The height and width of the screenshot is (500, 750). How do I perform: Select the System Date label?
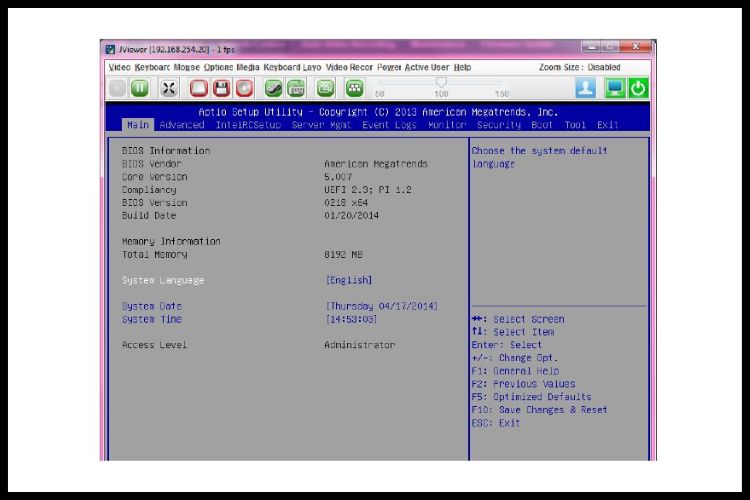tap(152, 306)
